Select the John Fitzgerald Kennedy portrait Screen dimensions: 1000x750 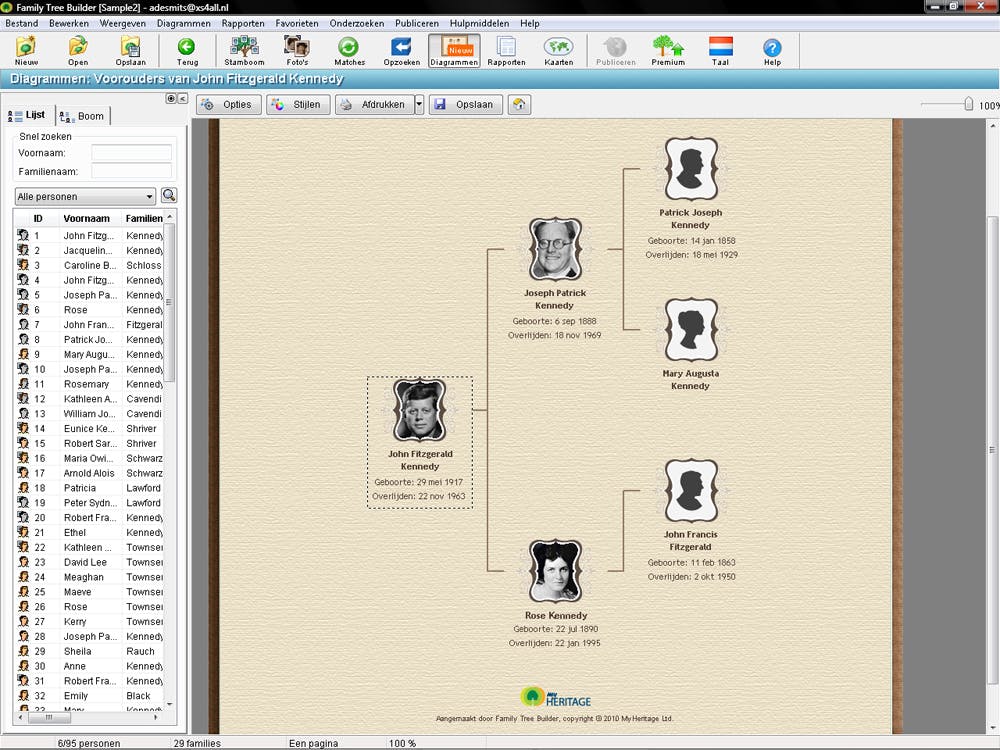pos(419,411)
